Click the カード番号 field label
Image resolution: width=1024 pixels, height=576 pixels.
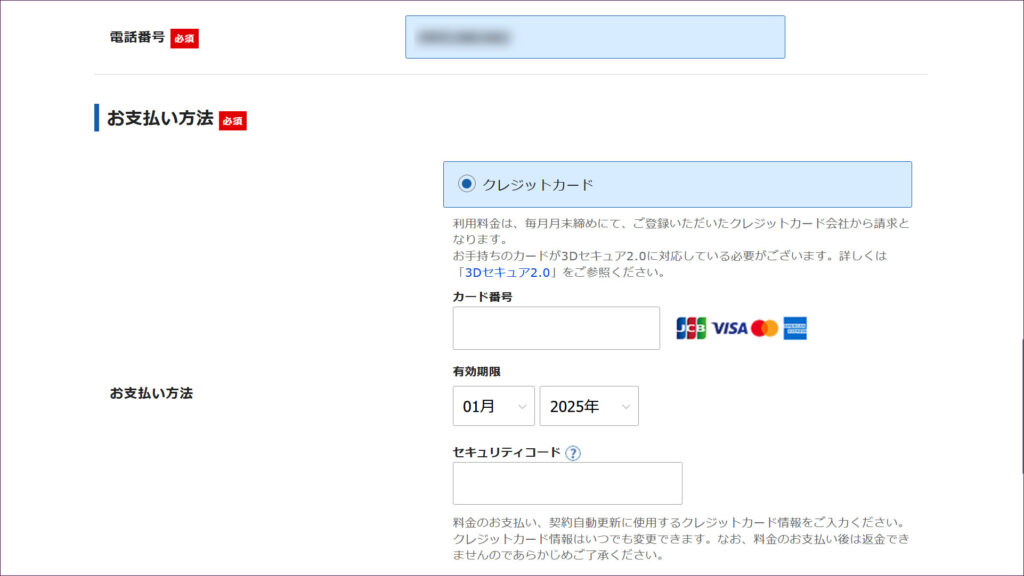tap(483, 297)
